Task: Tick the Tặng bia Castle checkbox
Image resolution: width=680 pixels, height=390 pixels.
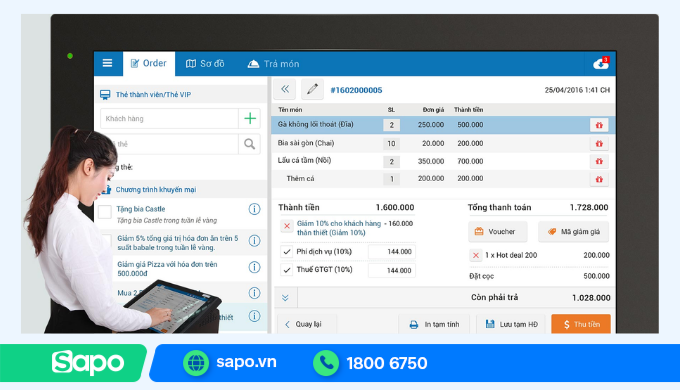Action: click(x=105, y=212)
